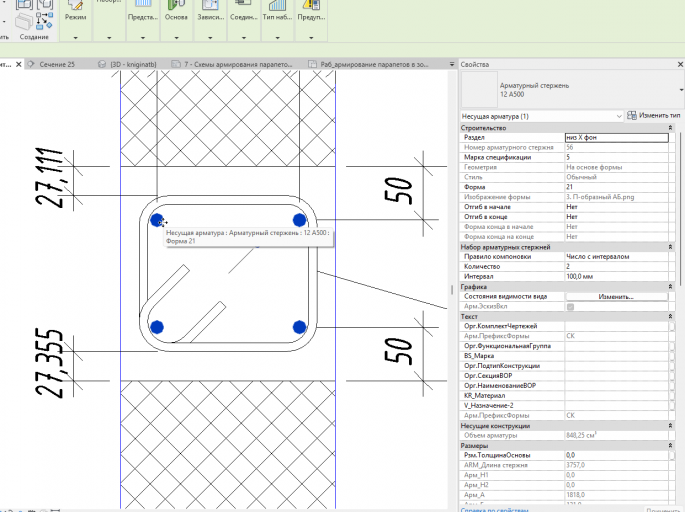
Task: Click the properties panel vertical scrollbar
Action: pos(681,208)
